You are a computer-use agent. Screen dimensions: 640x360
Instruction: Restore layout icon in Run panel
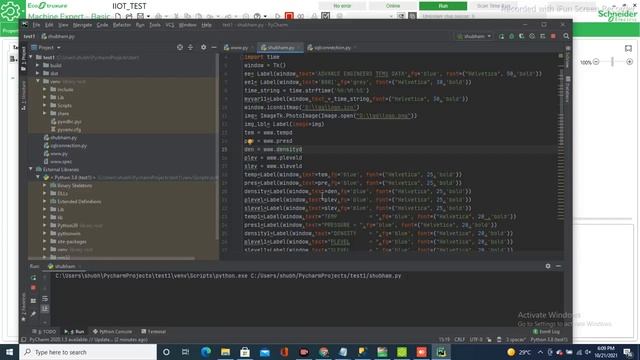click(33, 301)
